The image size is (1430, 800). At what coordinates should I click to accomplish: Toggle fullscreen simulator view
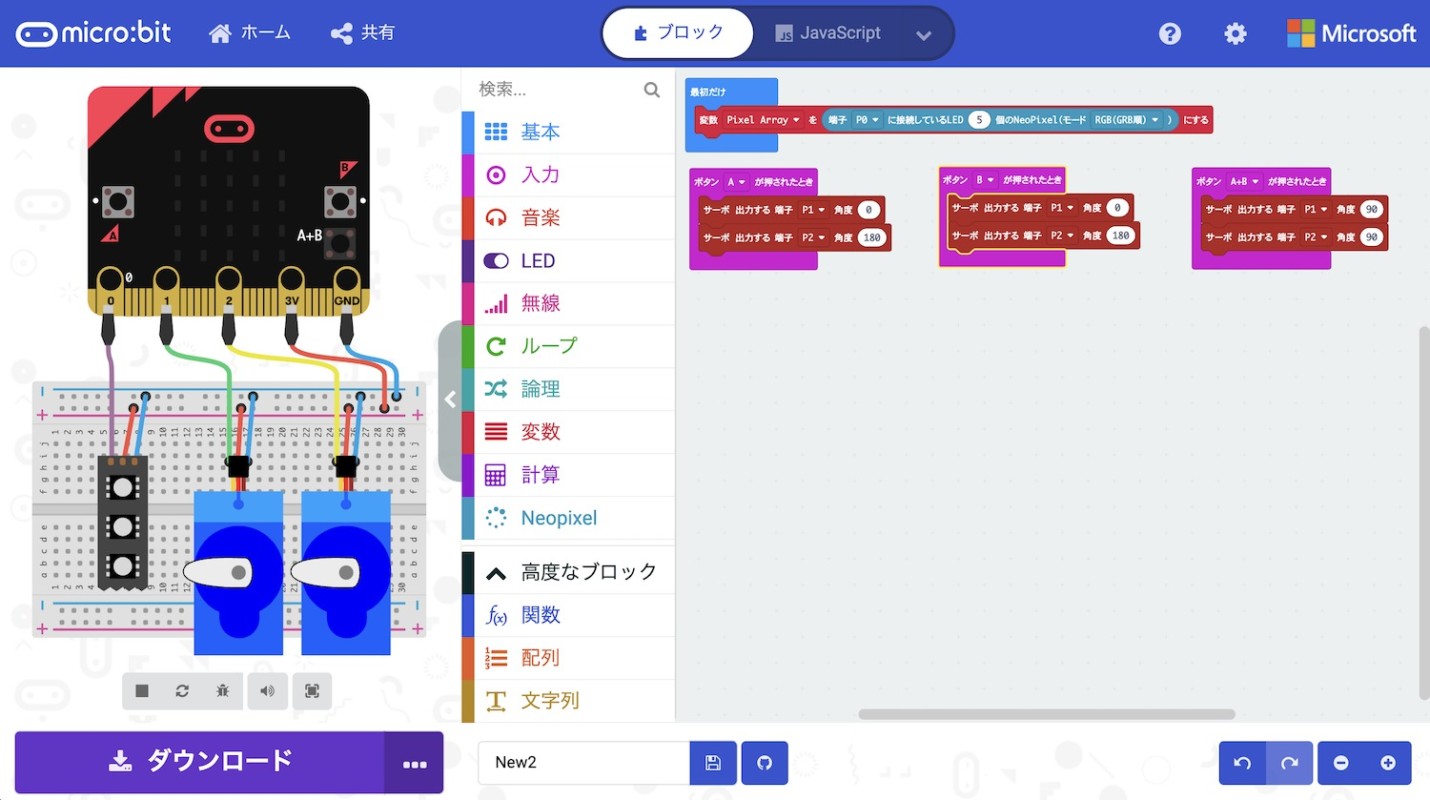311,691
